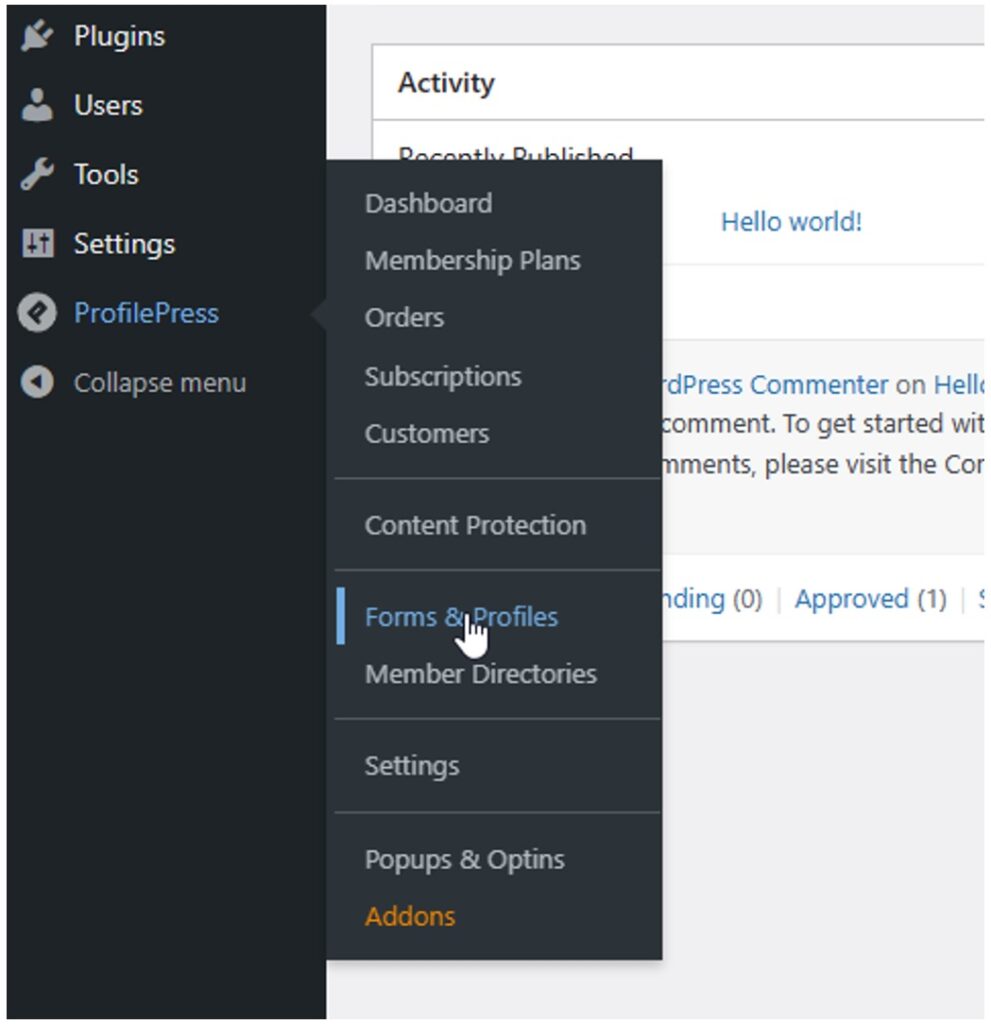Click the Settings sliders icon in the sidebar
The width and height of the screenshot is (991, 1024).
(37, 244)
